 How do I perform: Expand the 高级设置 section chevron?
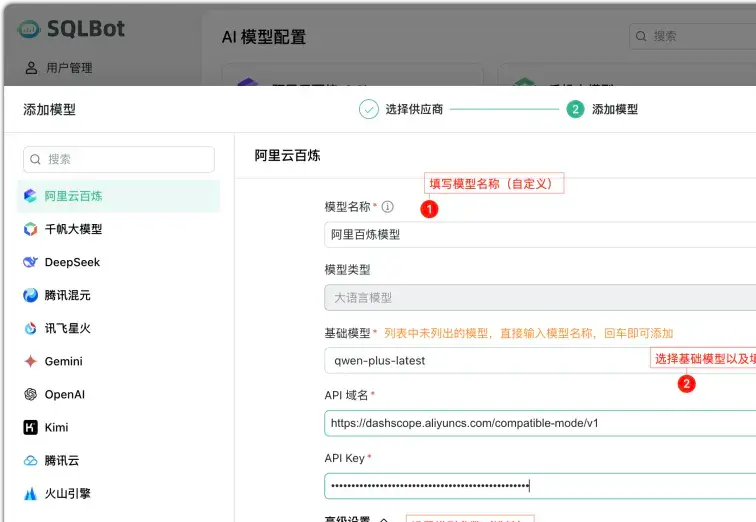tap(382, 519)
